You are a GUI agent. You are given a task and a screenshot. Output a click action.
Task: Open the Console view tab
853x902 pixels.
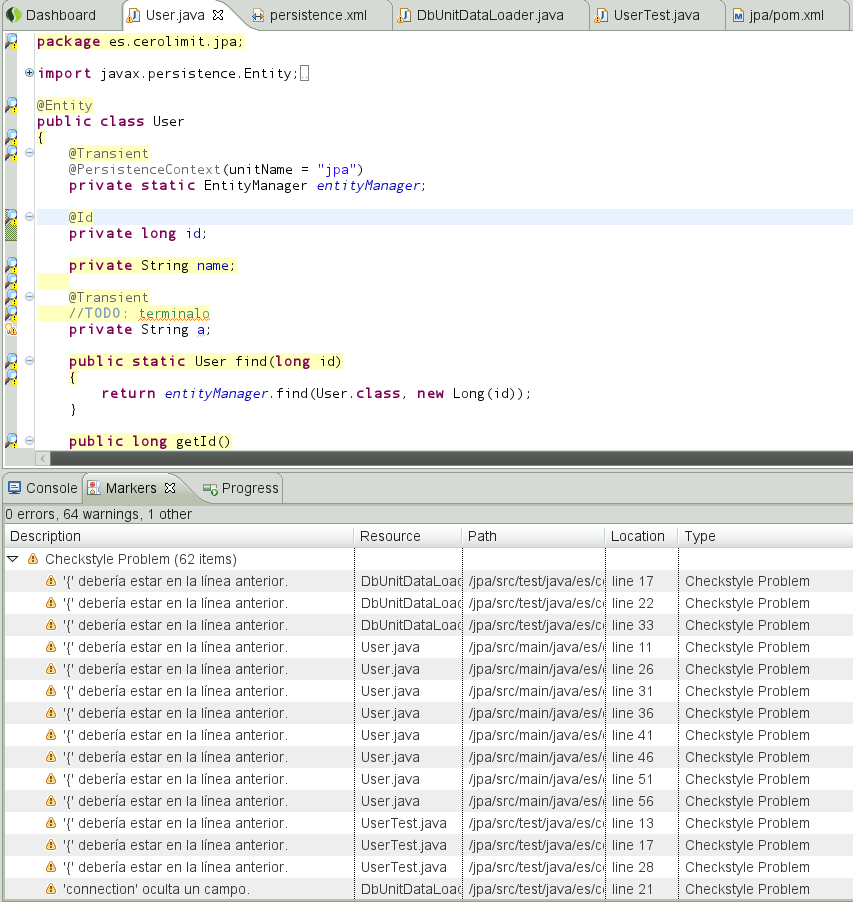click(43, 488)
